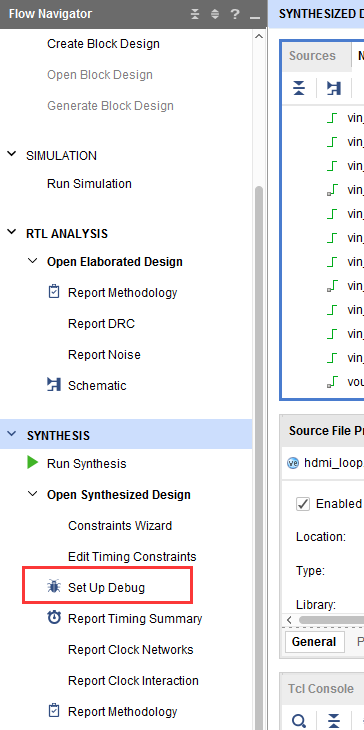Click the RTL ANALYSIS heading text
Viewport: 364px width, 730px height.
(67, 233)
